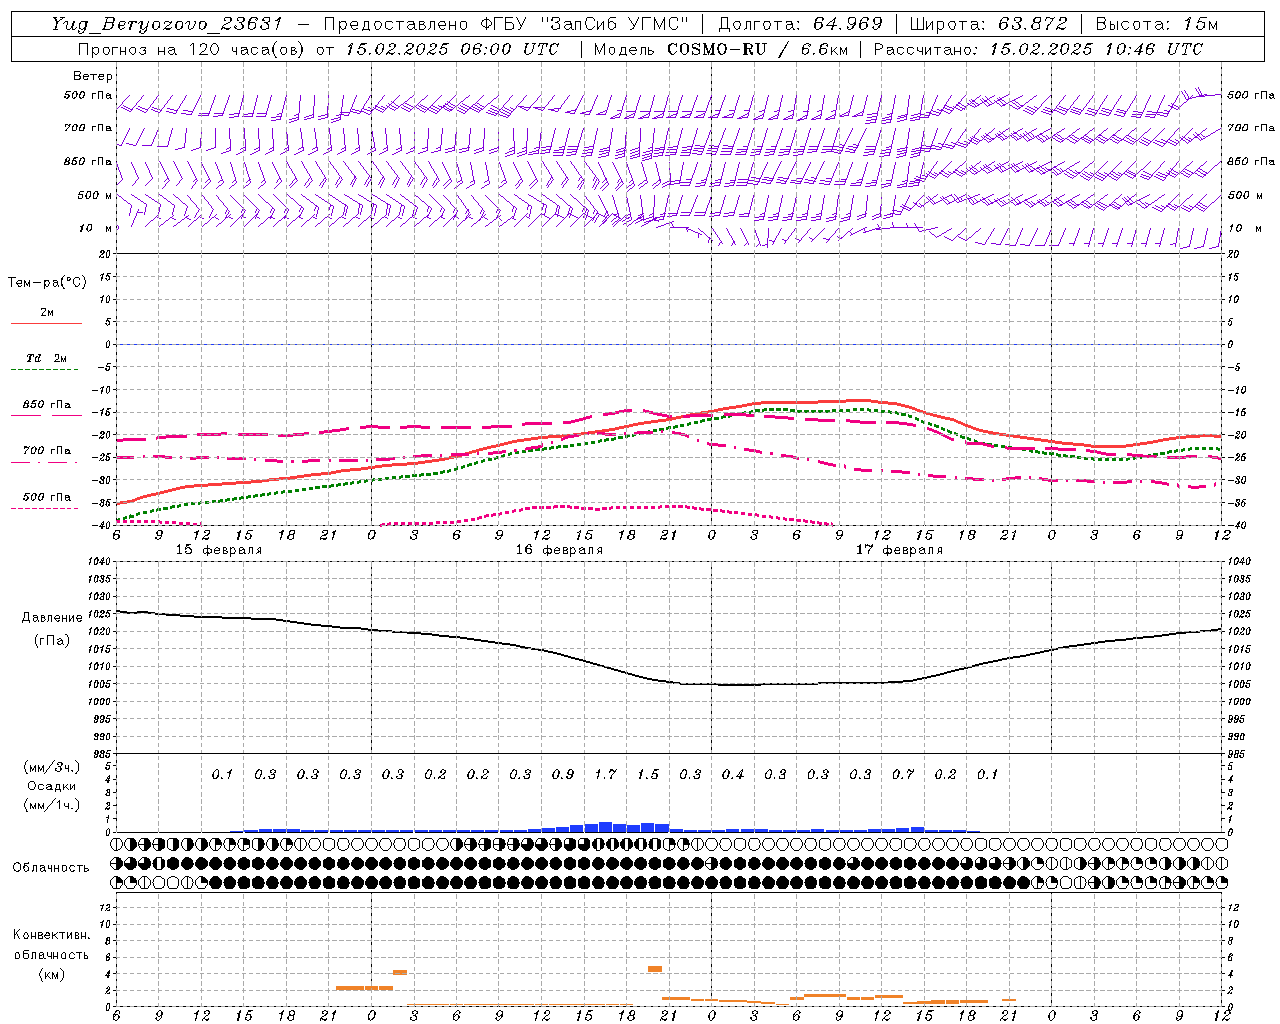Click 'Прогноз на 120 часа(ов)' forecast text
Viewport: 1280px width, 1024px height.
[191, 49]
